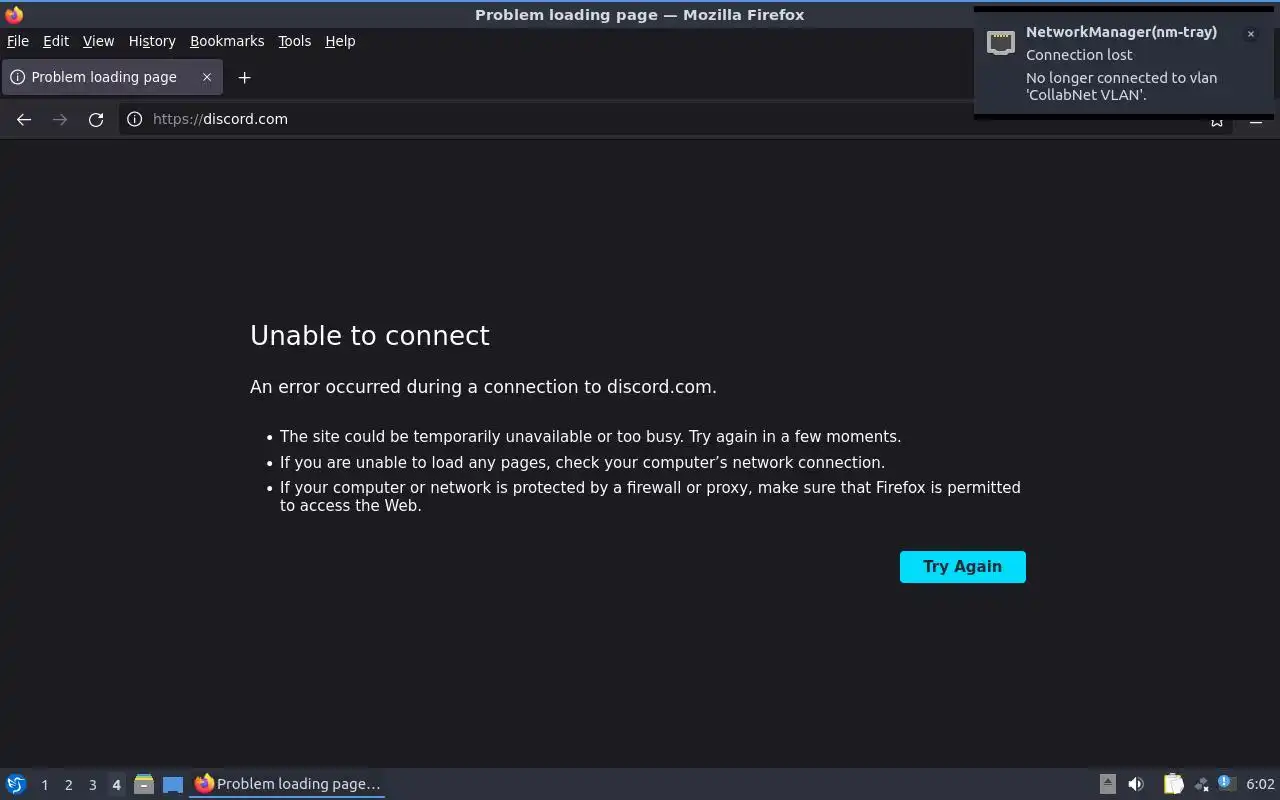Switch to workspace 2
This screenshot has width=1280, height=800.
coord(68,785)
